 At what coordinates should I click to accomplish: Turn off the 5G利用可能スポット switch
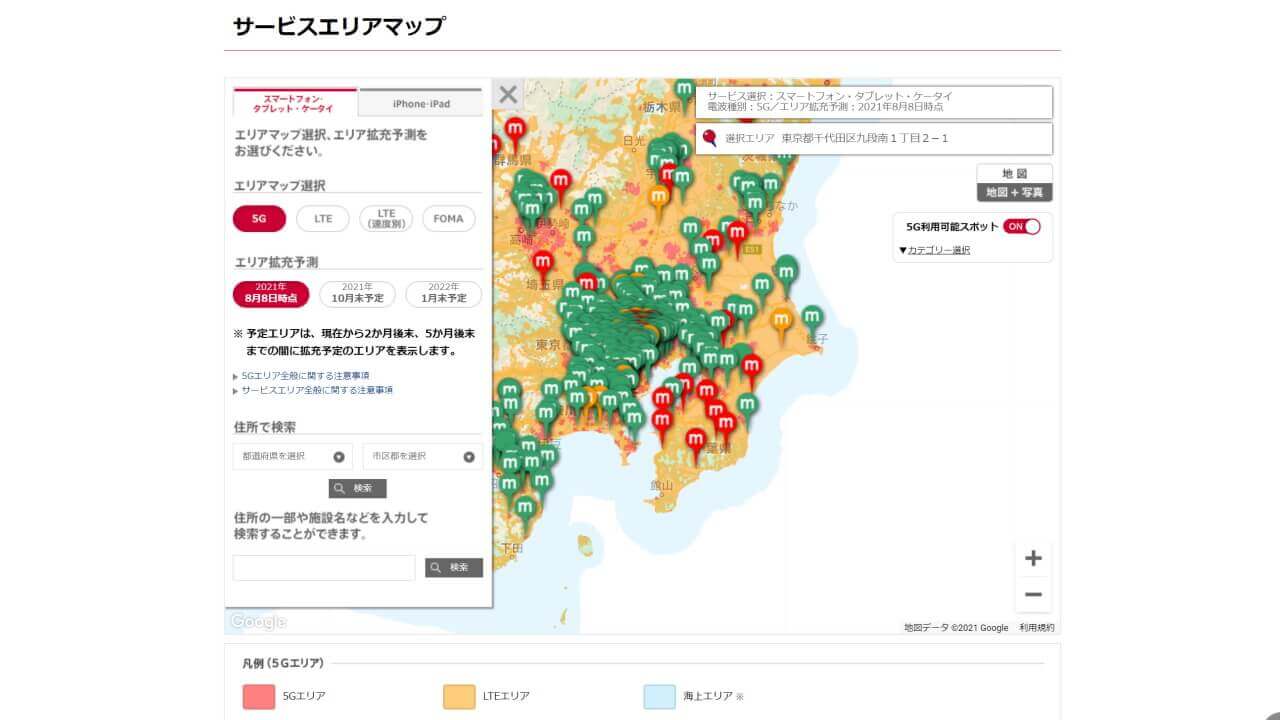point(1019,227)
